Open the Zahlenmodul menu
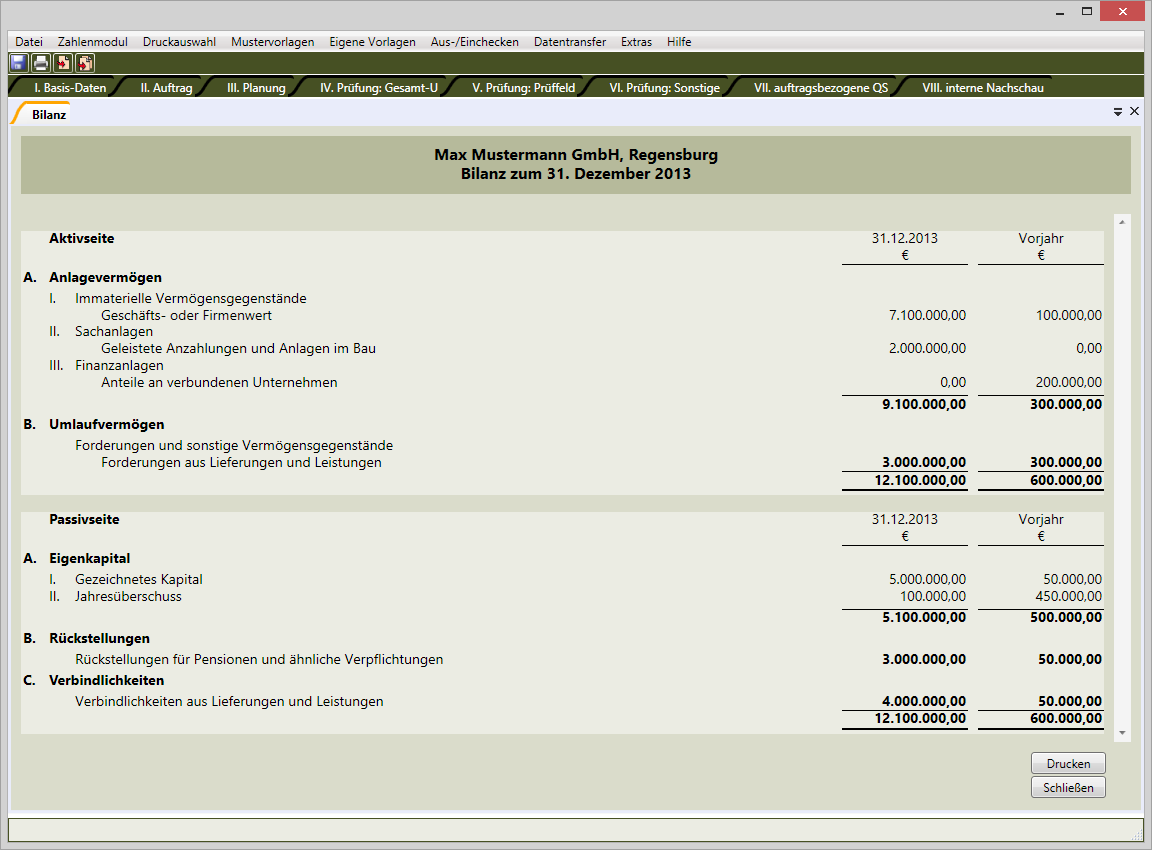This screenshot has width=1152, height=850. point(93,42)
